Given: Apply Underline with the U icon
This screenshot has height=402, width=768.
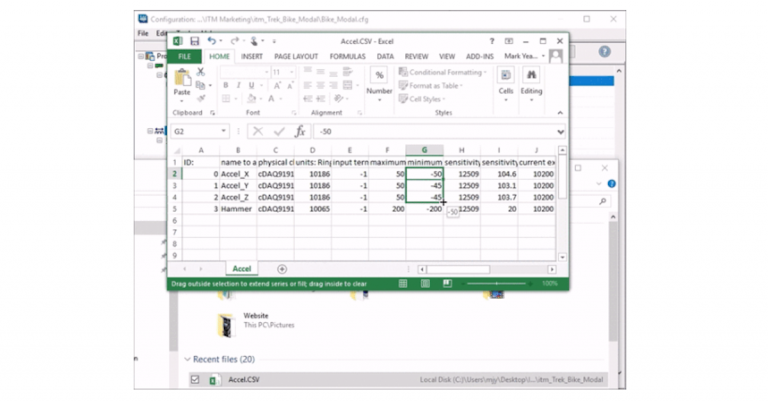Looking at the screenshot, I should point(251,85).
